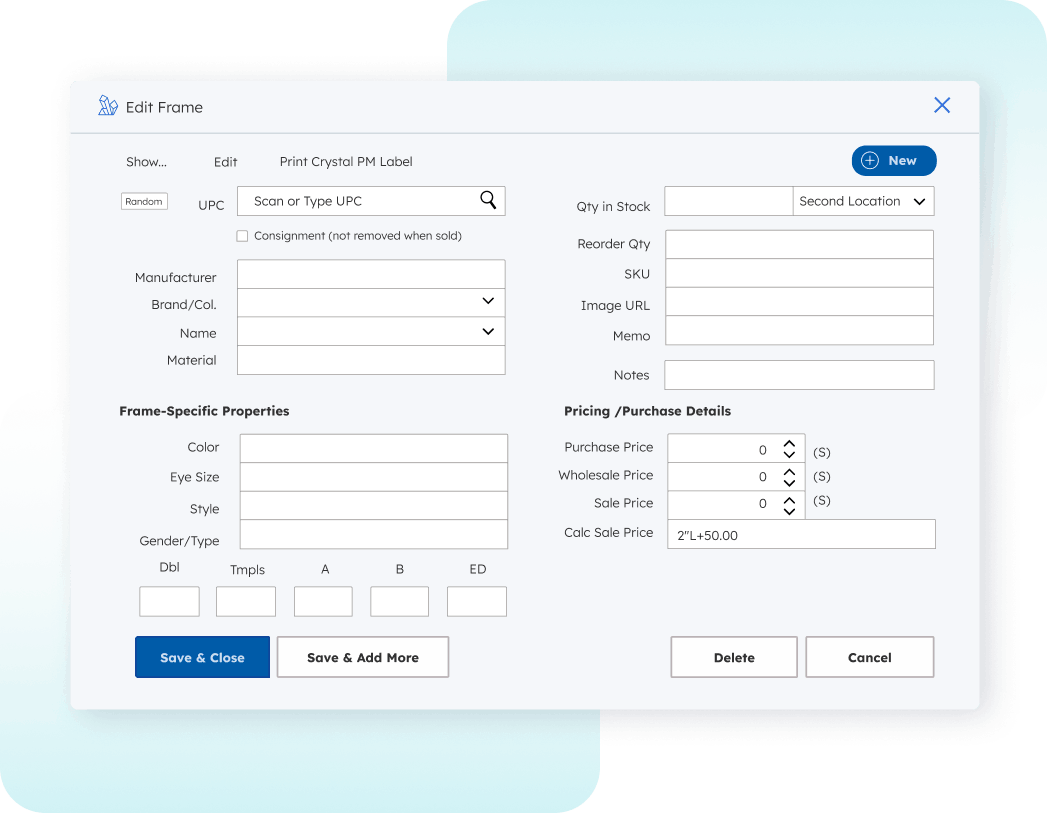Focus the Scan or Type UPC field
Screen dimensions: 1047x813
360,201
